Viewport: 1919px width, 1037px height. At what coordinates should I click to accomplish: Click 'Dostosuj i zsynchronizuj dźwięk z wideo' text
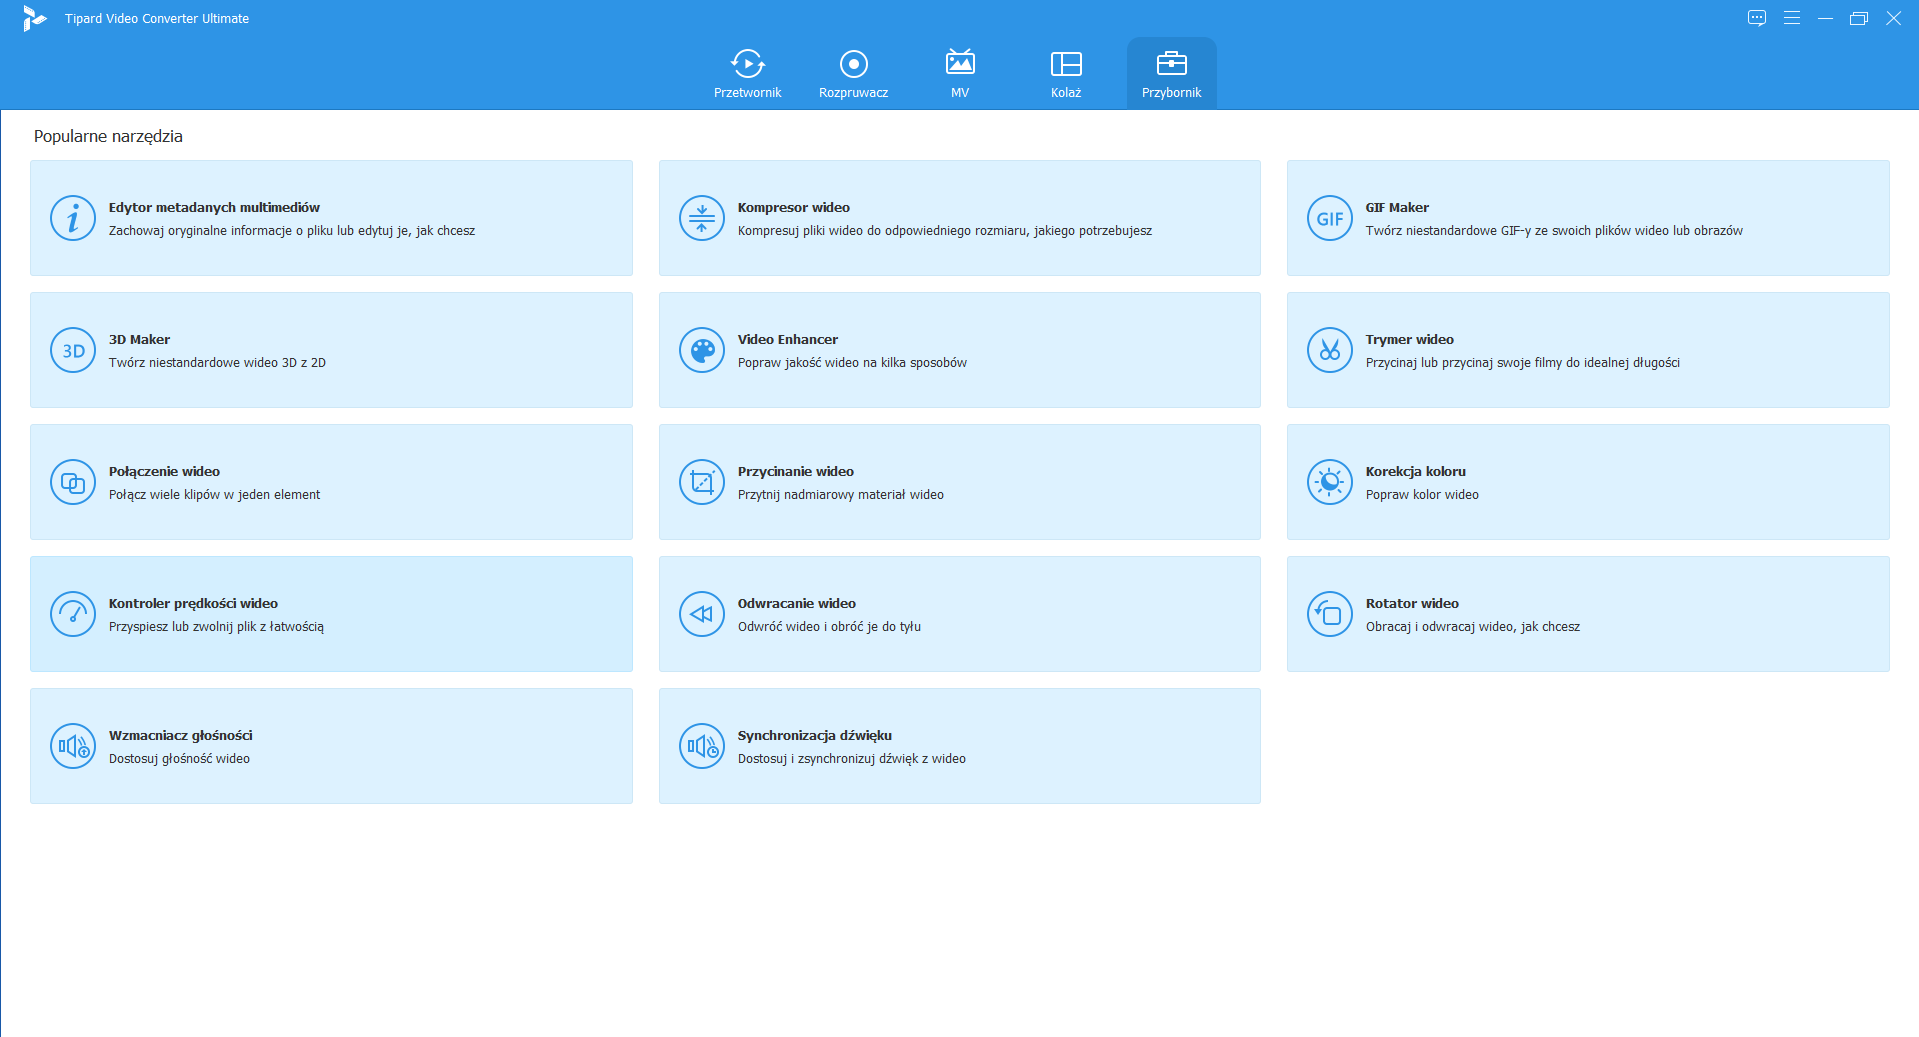[851, 759]
